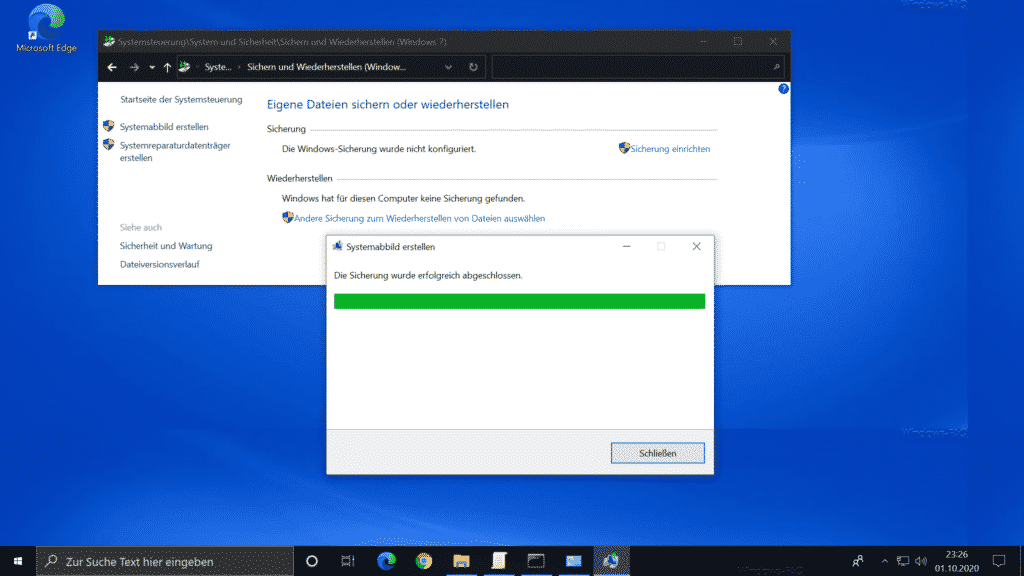The width and height of the screenshot is (1024, 576).
Task: Launch Edge from taskbar
Action: pyautogui.click(x=387, y=562)
